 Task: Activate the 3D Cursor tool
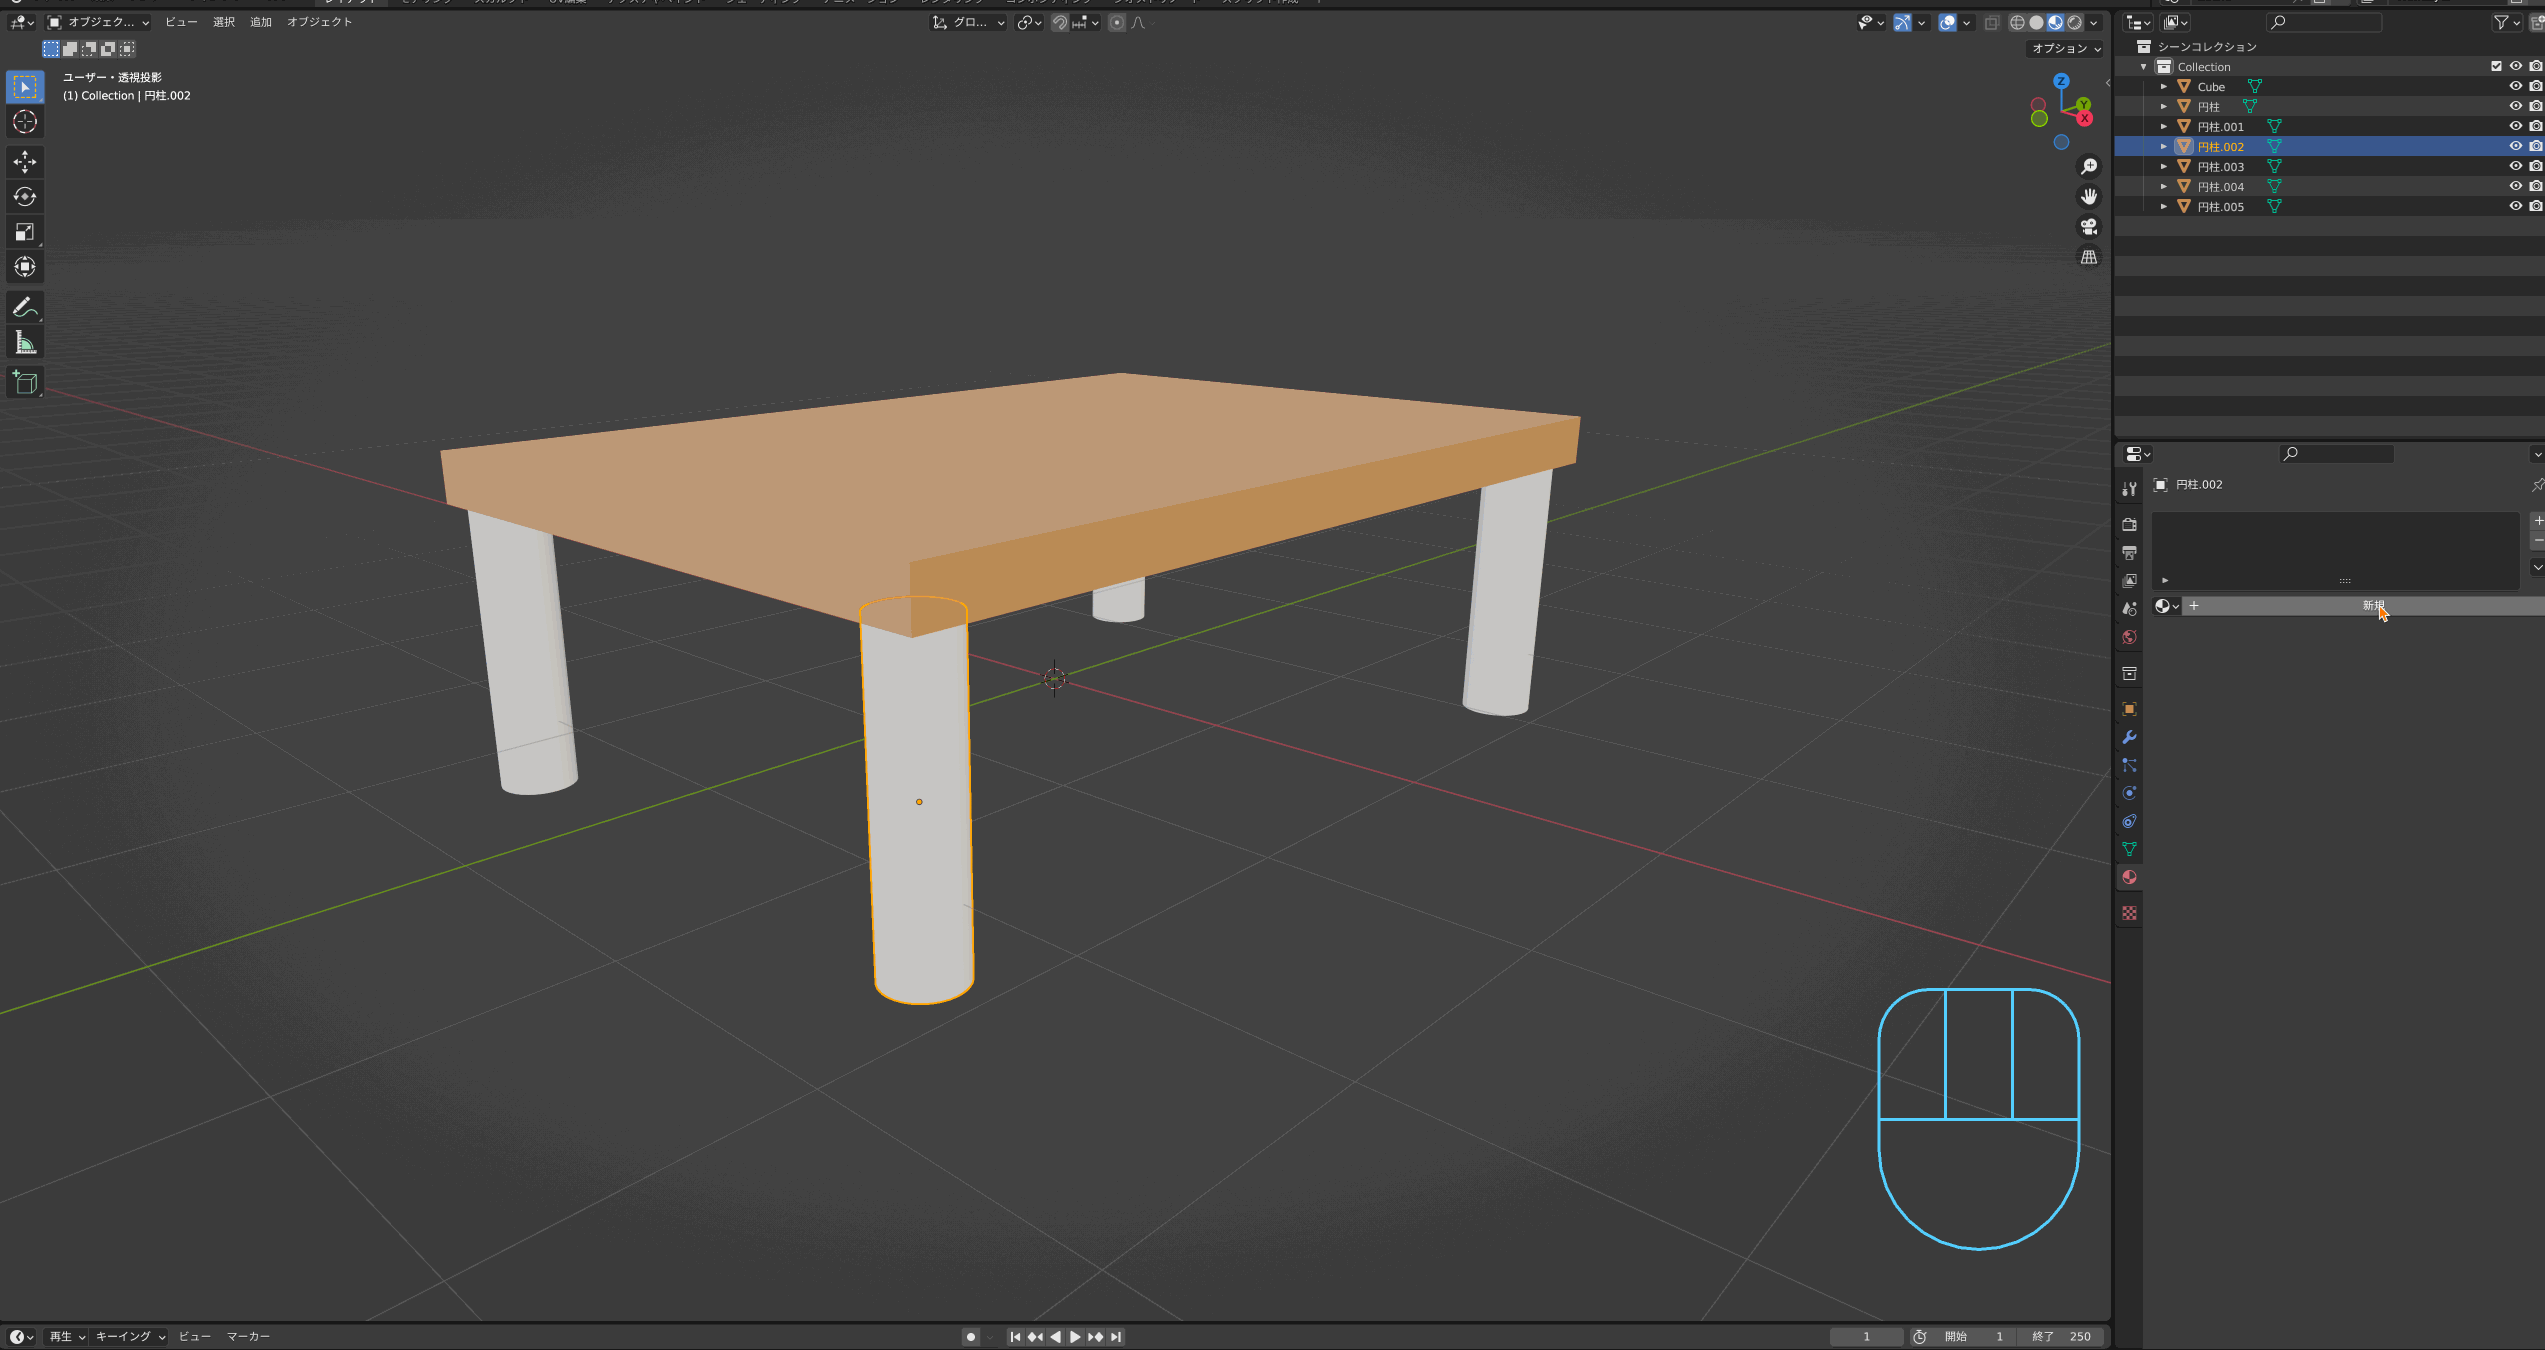[25, 122]
